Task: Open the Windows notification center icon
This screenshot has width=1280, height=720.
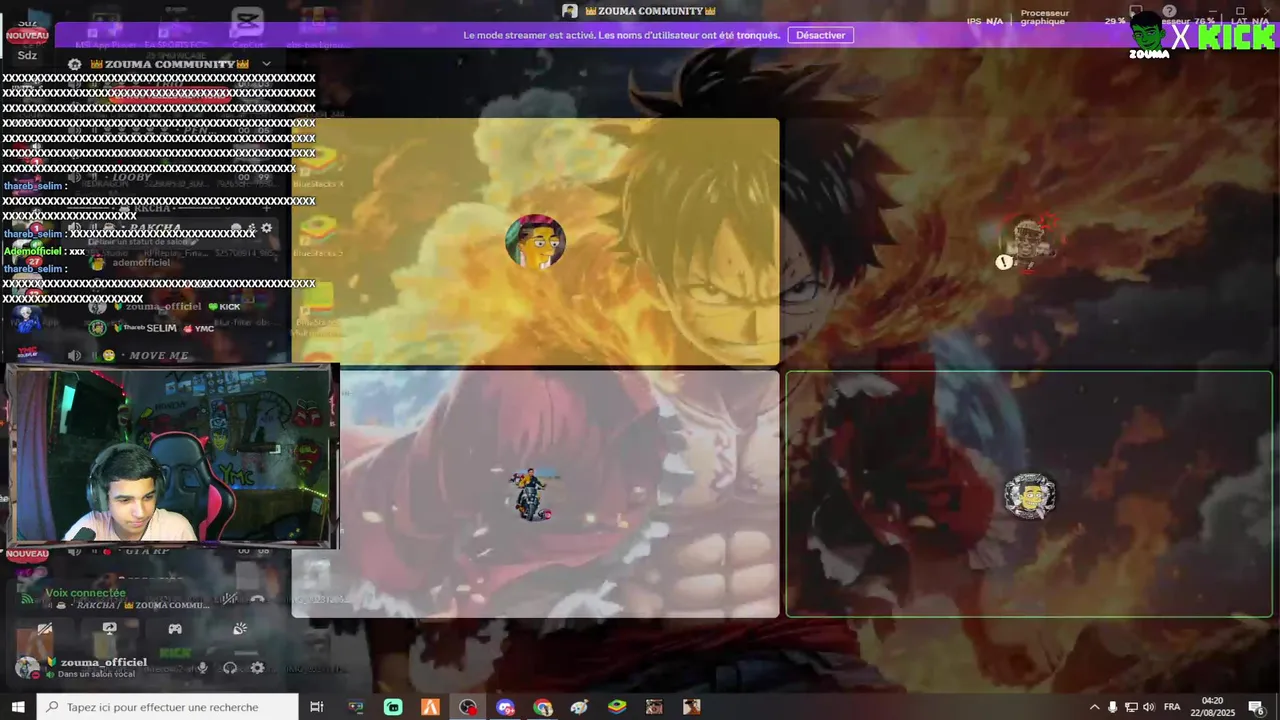Action: 1257,707
